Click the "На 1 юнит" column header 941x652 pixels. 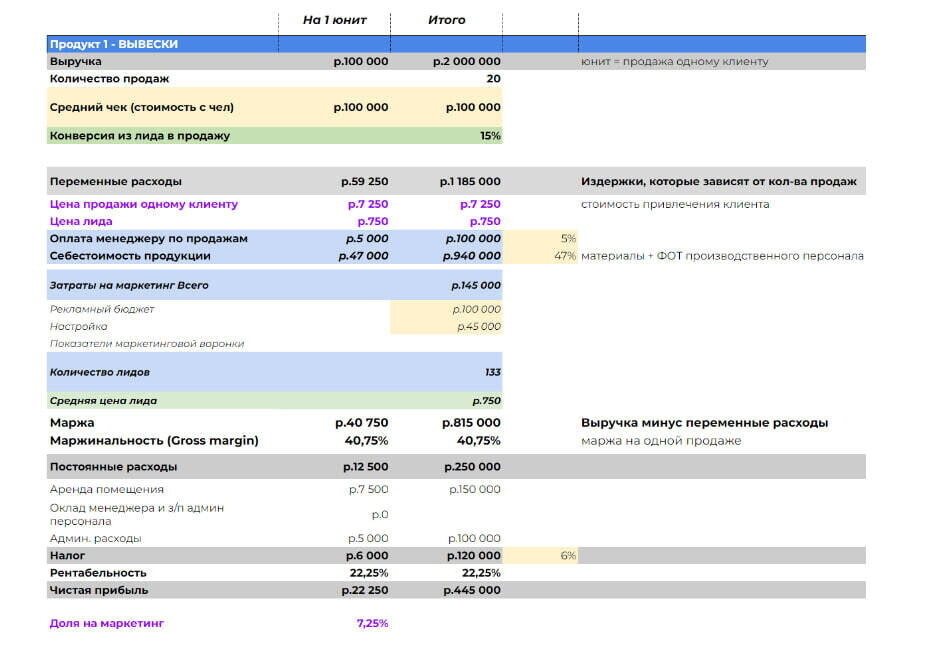point(334,20)
